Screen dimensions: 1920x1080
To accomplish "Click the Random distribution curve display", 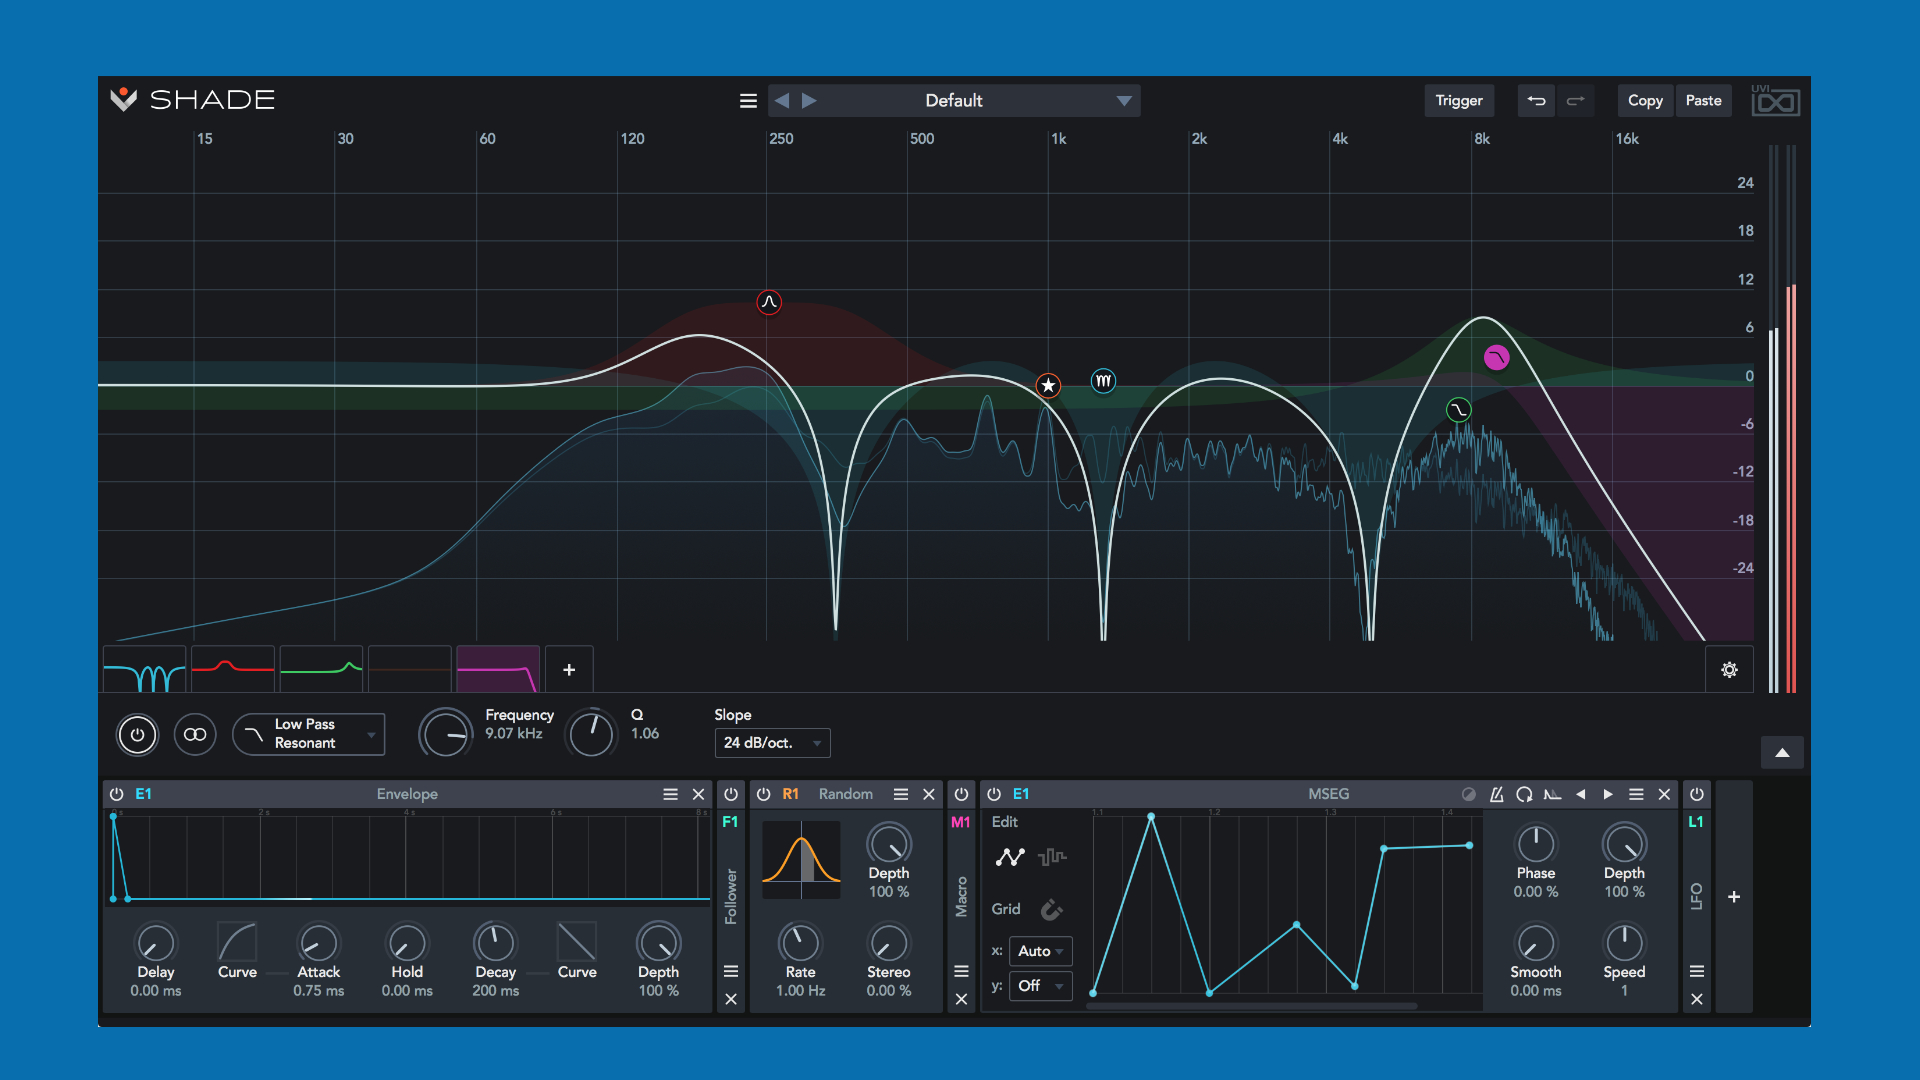I will click(801, 859).
